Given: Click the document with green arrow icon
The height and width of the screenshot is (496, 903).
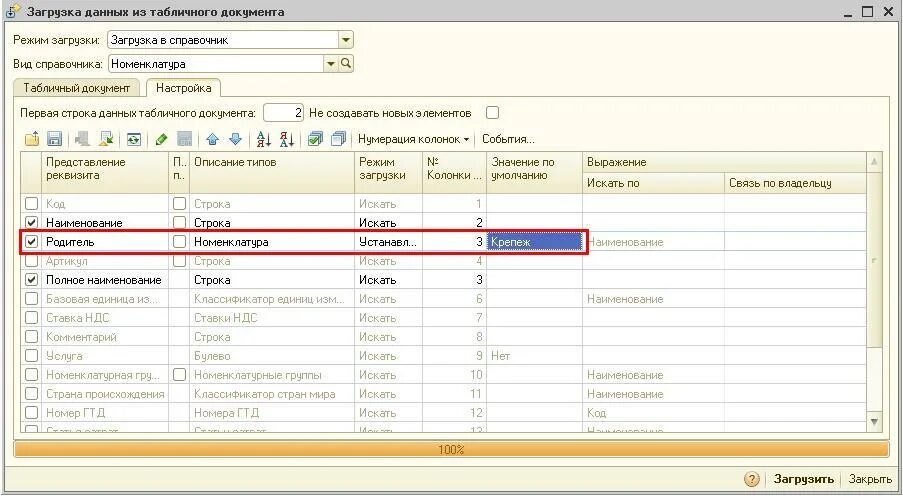Looking at the screenshot, I should 106,139.
